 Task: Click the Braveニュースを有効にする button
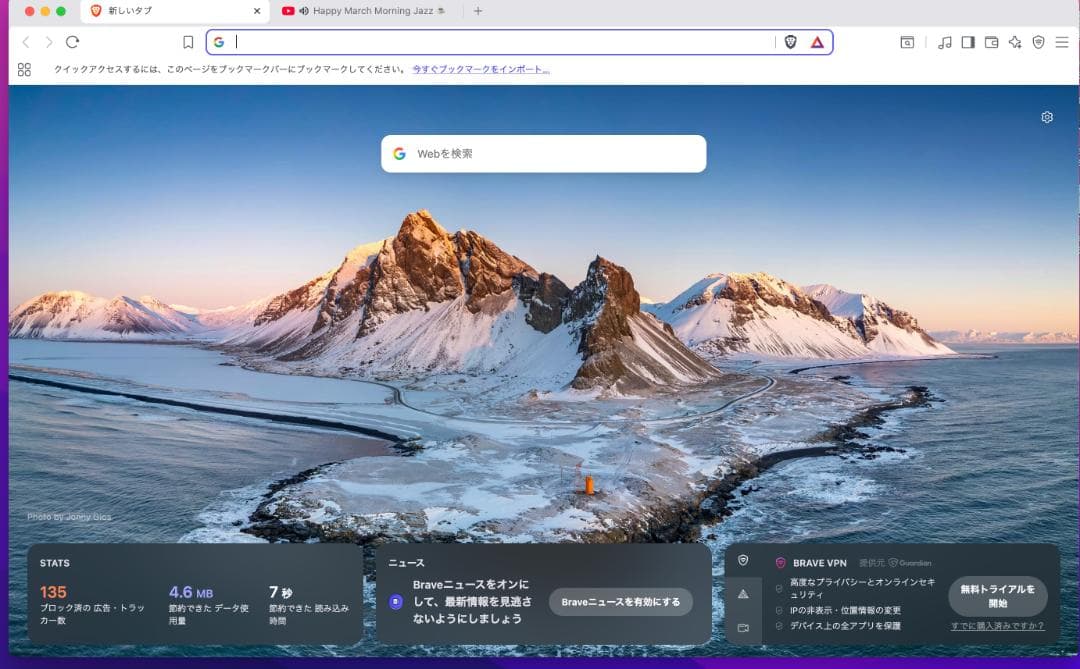coord(620,602)
